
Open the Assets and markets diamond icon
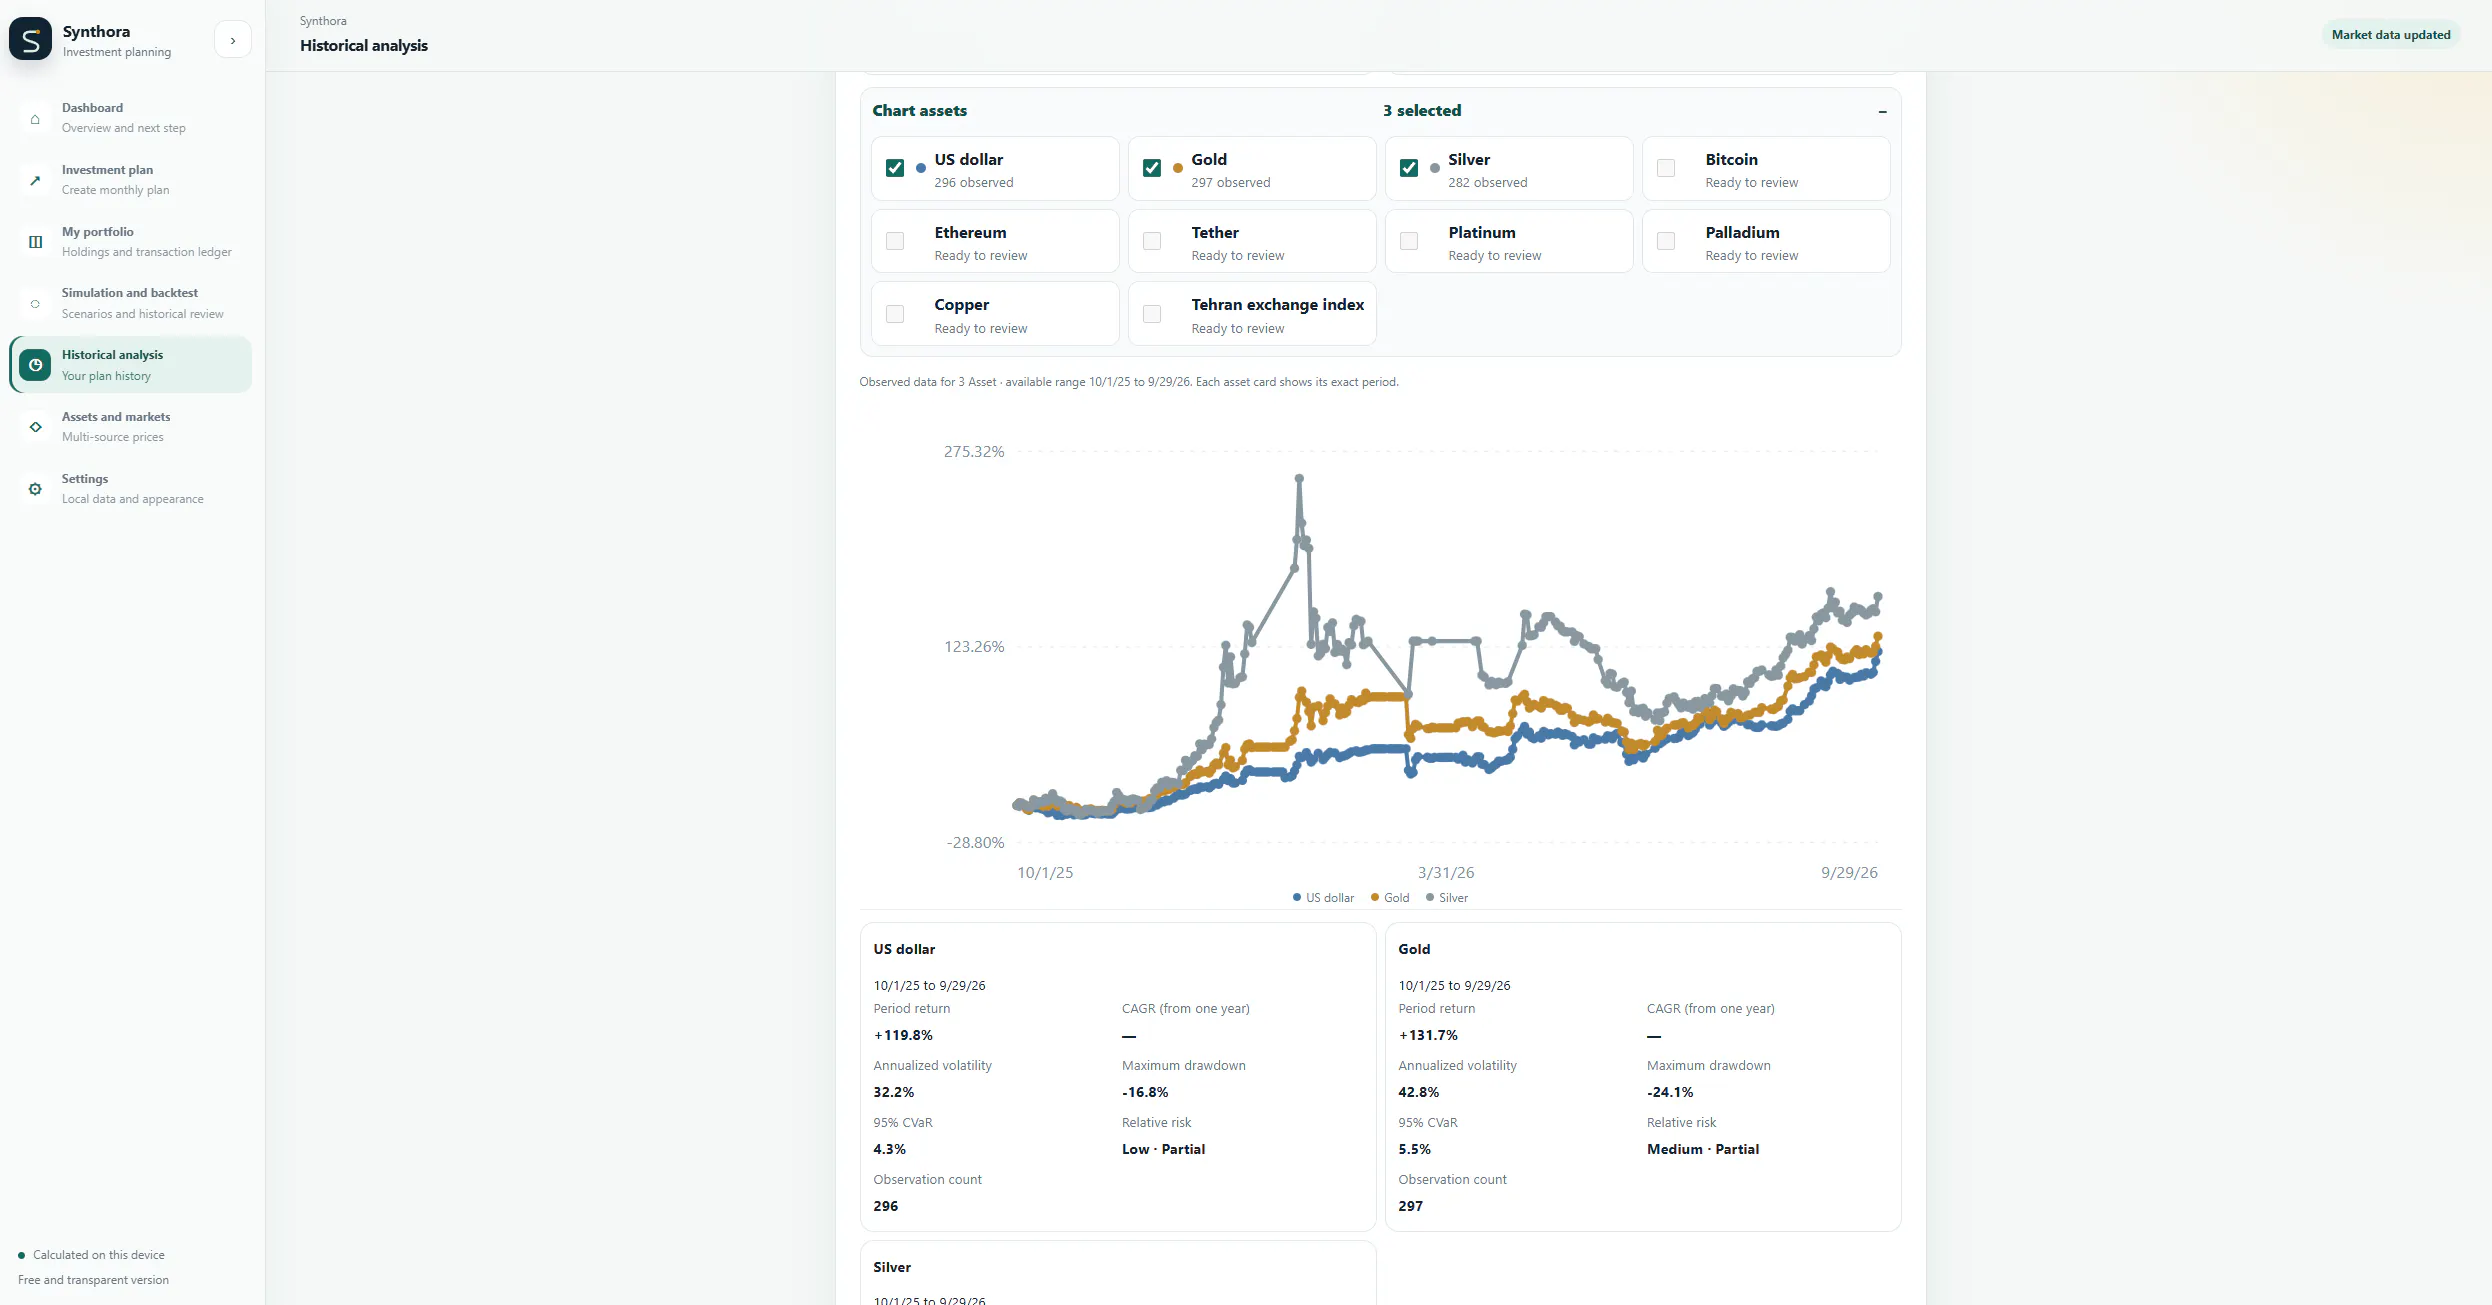pos(35,427)
